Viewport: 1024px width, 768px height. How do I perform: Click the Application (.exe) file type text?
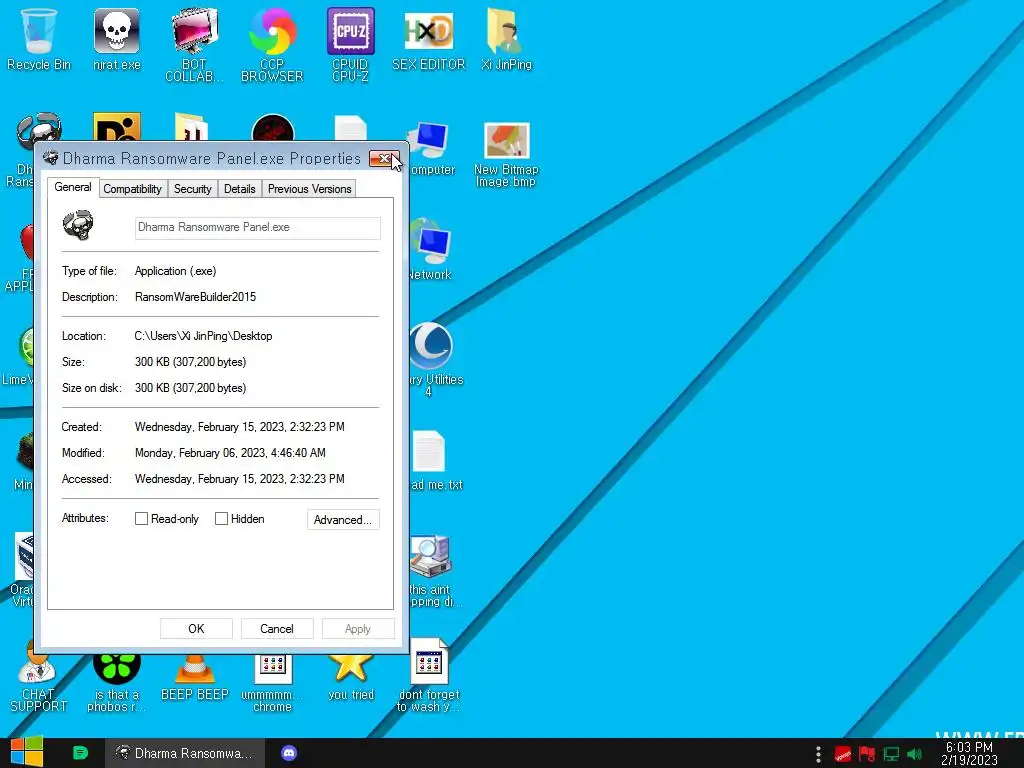(x=175, y=271)
